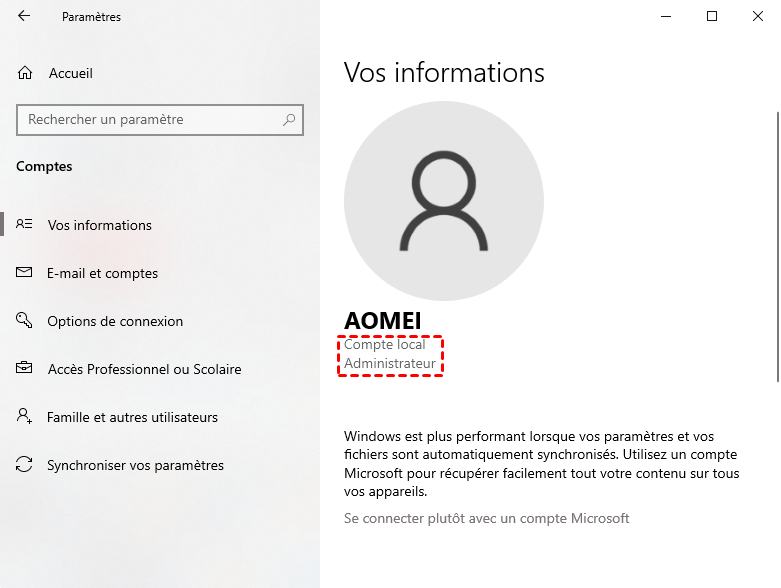The height and width of the screenshot is (588, 781).
Task: Focus the Rechercher un paramètre field
Action: pos(150,120)
